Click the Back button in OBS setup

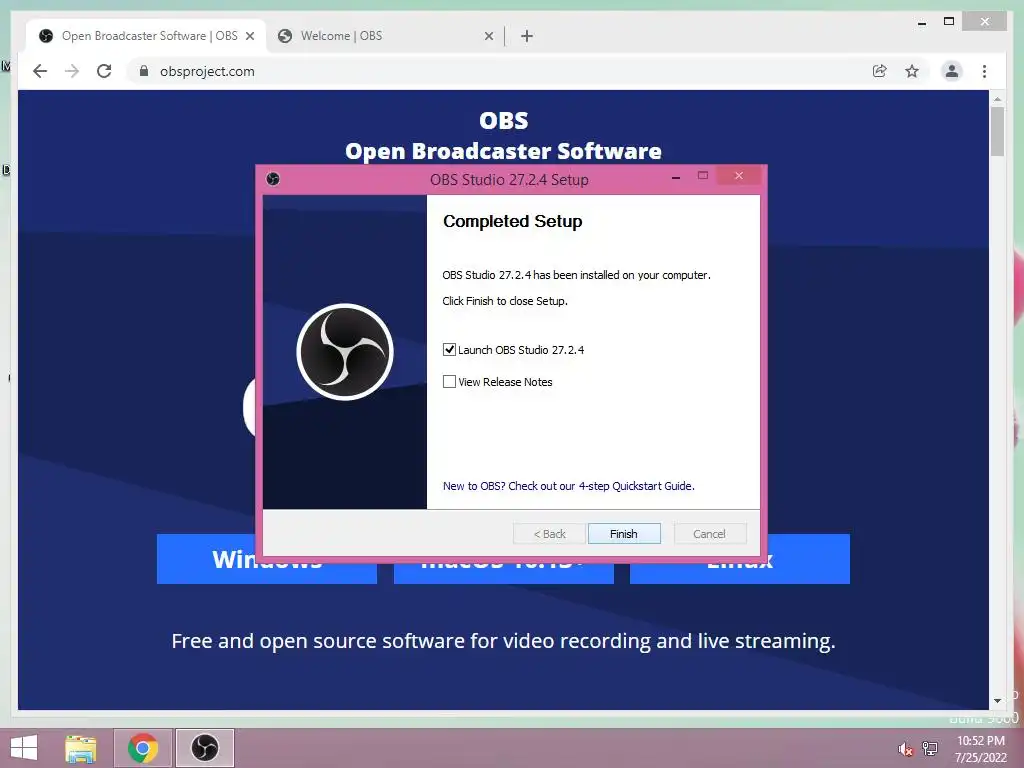coord(549,534)
